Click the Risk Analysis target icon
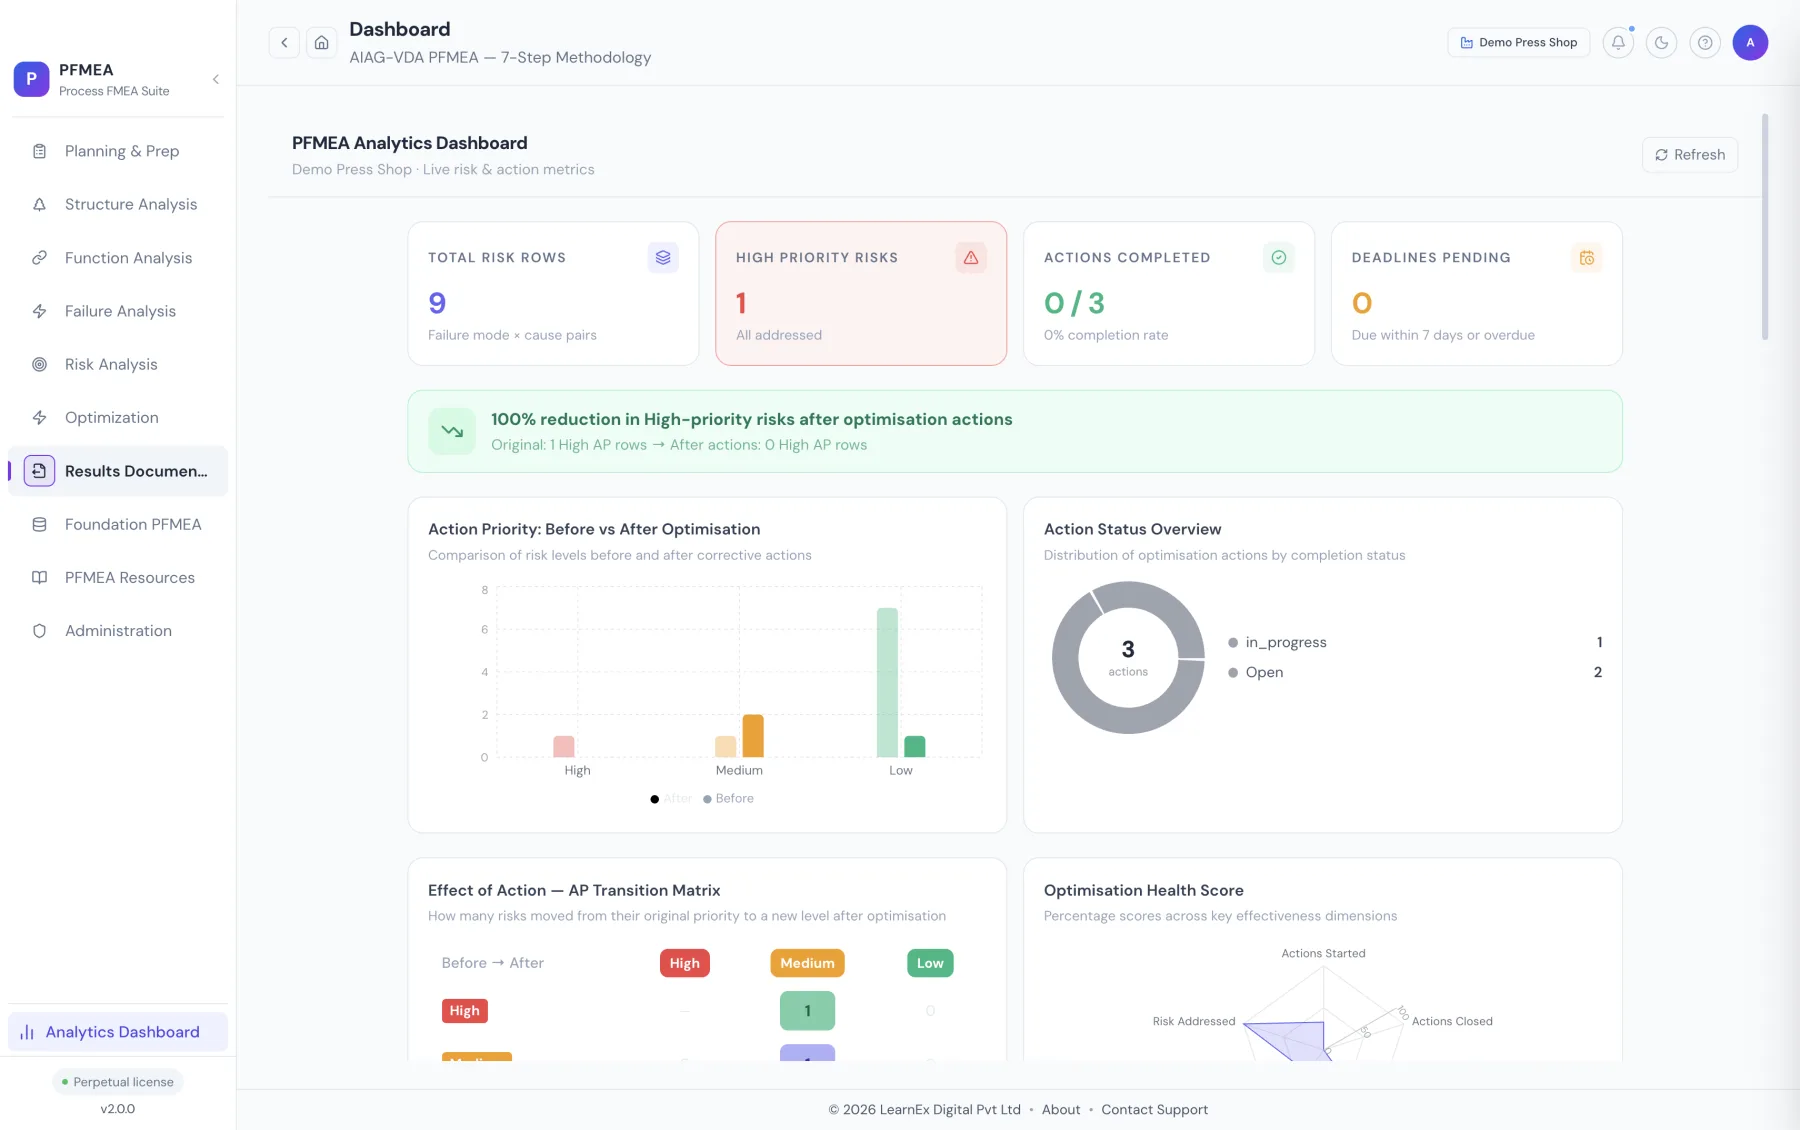1800x1130 pixels. 40,364
